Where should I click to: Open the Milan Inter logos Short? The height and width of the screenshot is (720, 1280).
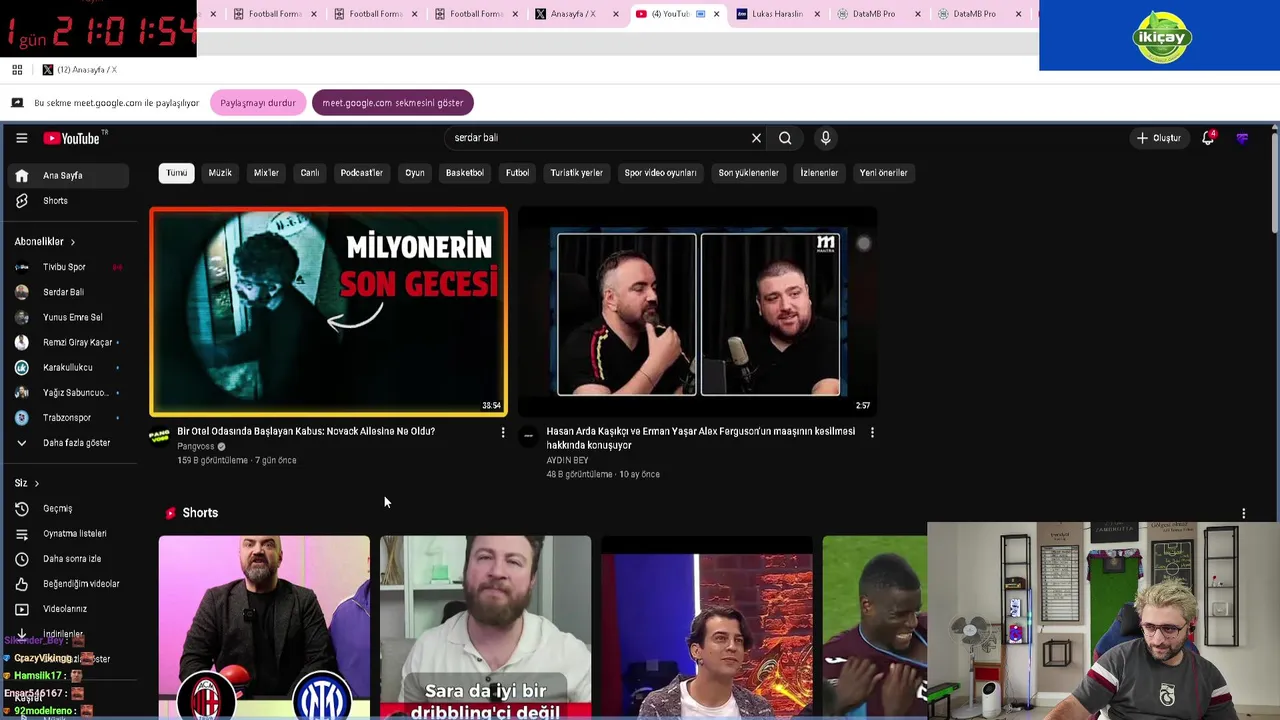(264, 627)
